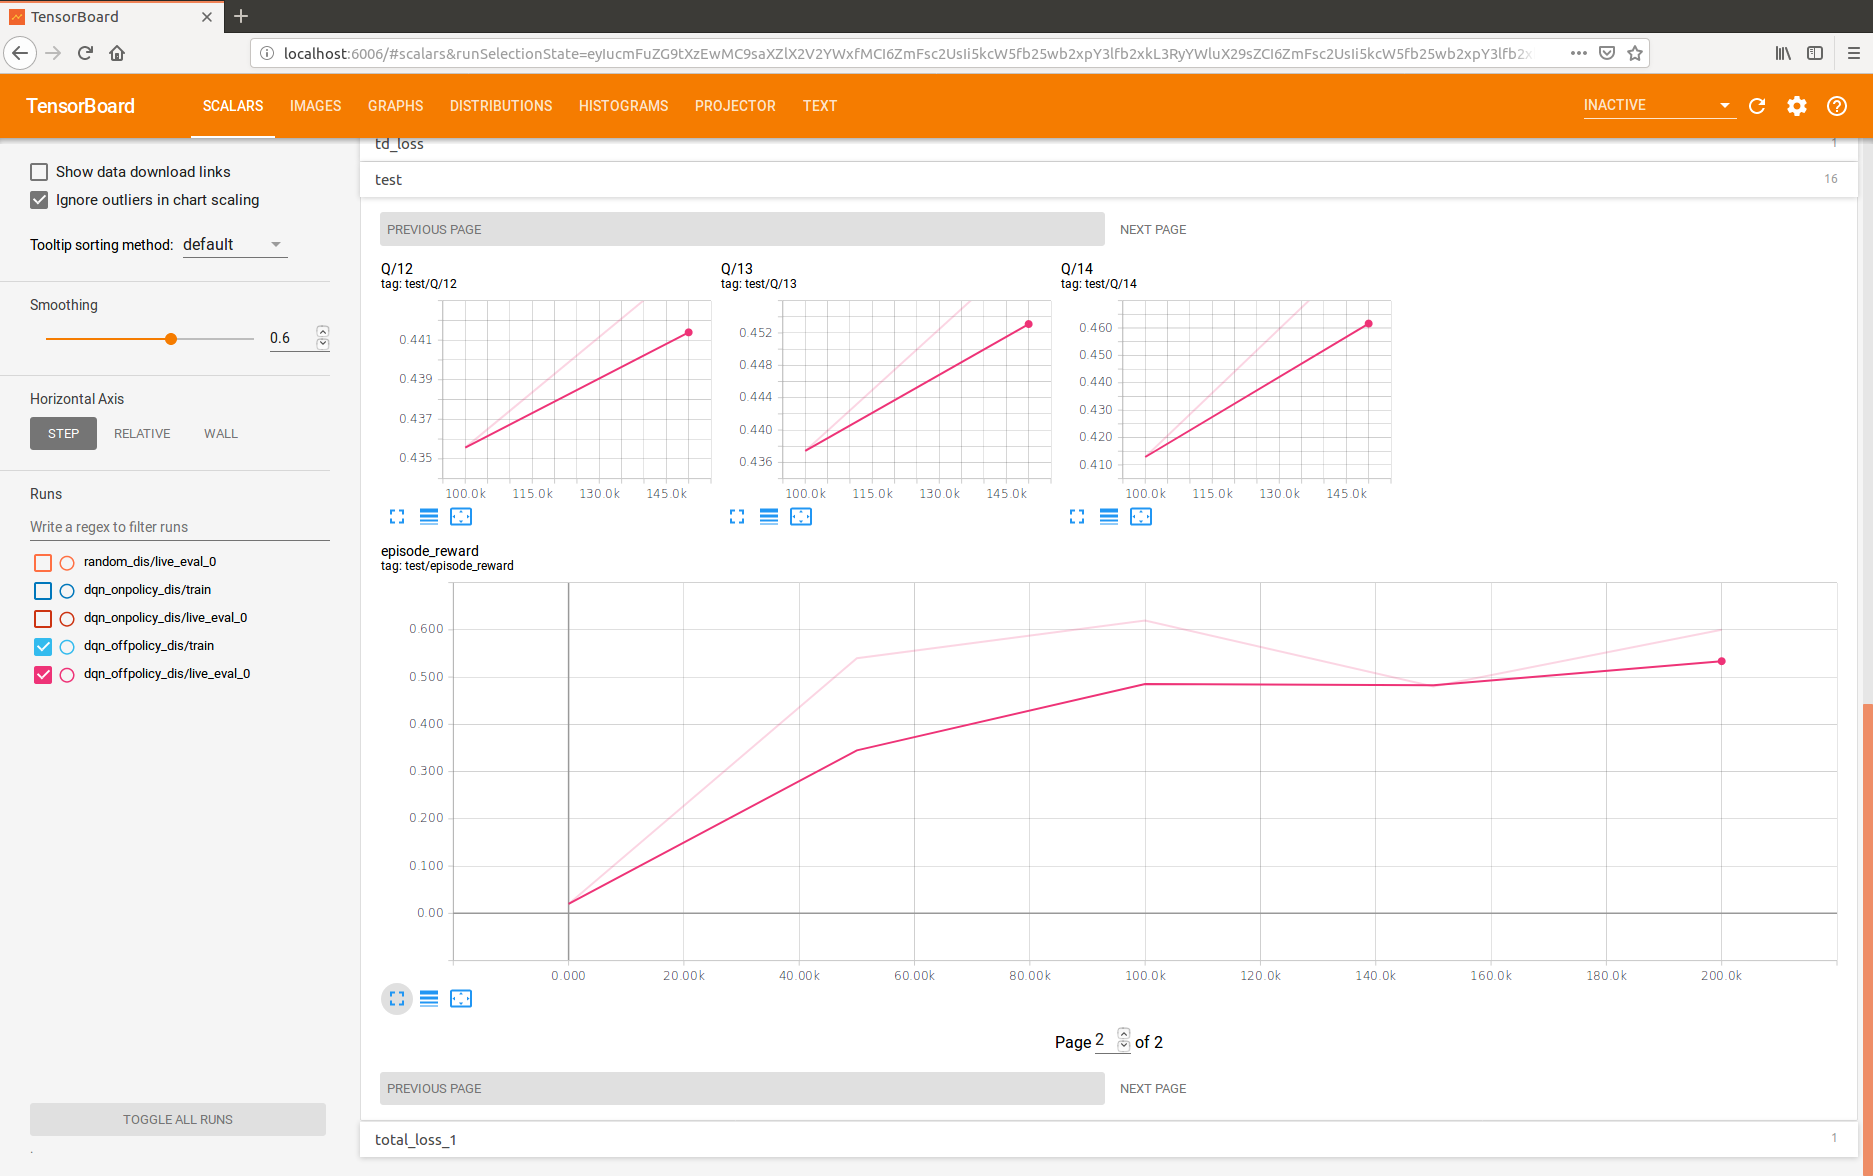This screenshot has width=1873, height=1176.
Task: Enable Show data download links
Action: 38,171
